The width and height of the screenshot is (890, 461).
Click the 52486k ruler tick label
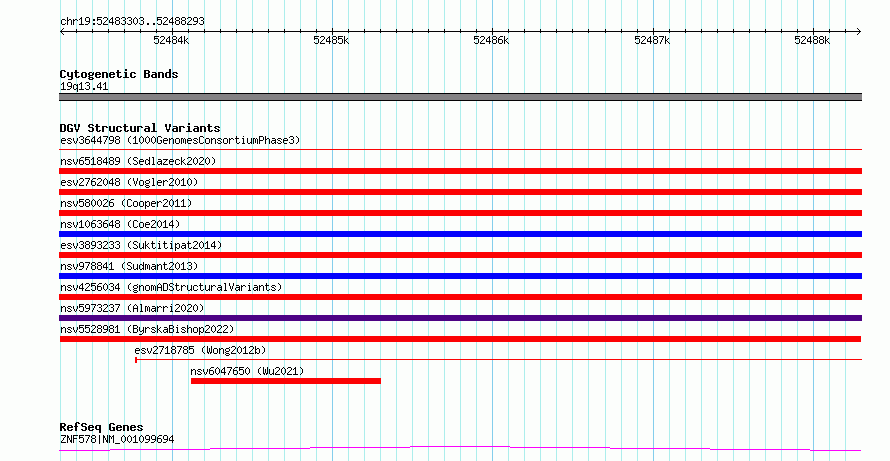pyautogui.click(x=491, y=40)
